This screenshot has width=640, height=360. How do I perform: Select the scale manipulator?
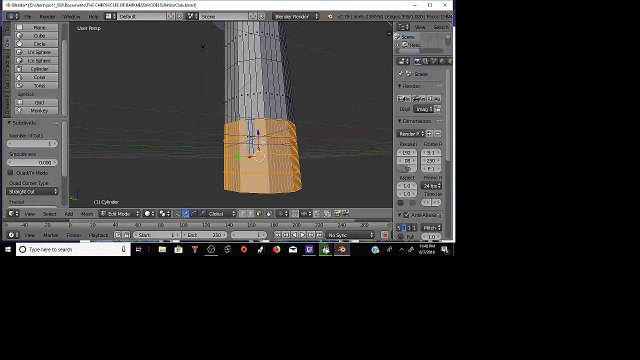click(x=202, y=213)
